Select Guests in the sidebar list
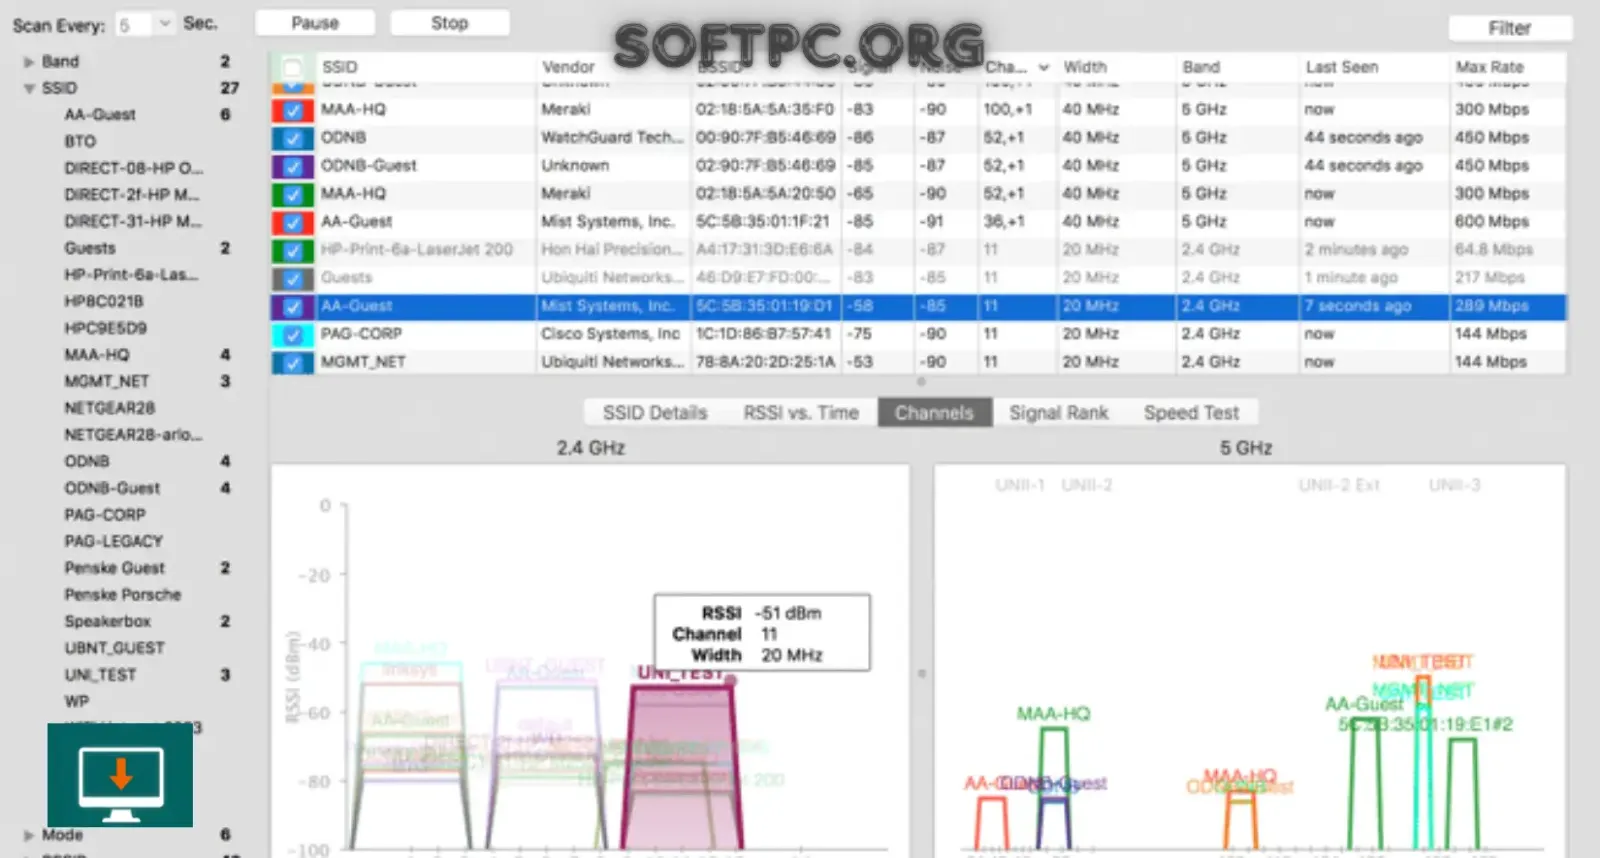The width and height of the screenshot is (1600, 858). [x=90, y=248]
